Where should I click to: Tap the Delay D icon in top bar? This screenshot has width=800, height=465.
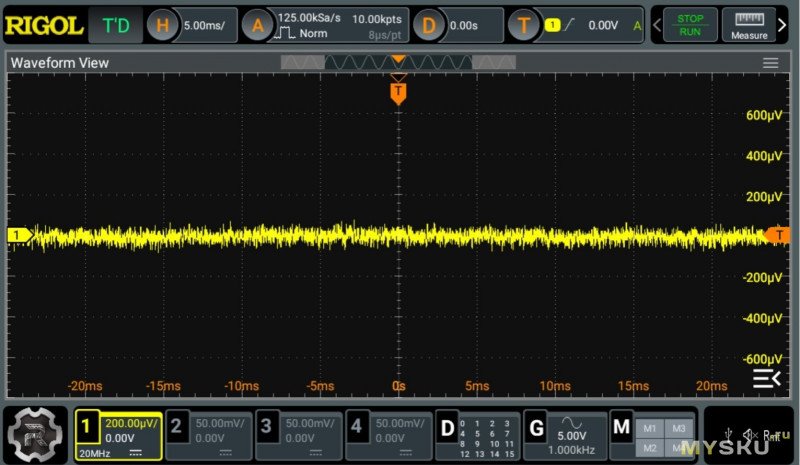(428, 25)
